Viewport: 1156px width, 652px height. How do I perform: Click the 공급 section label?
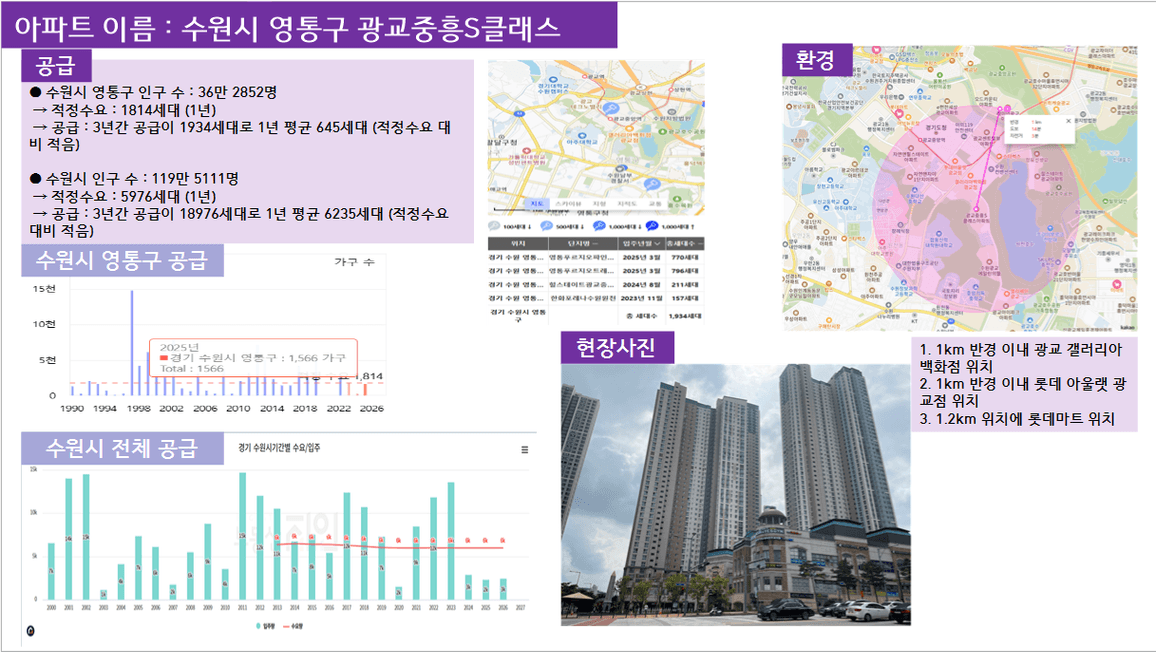(x=56, y=65)
